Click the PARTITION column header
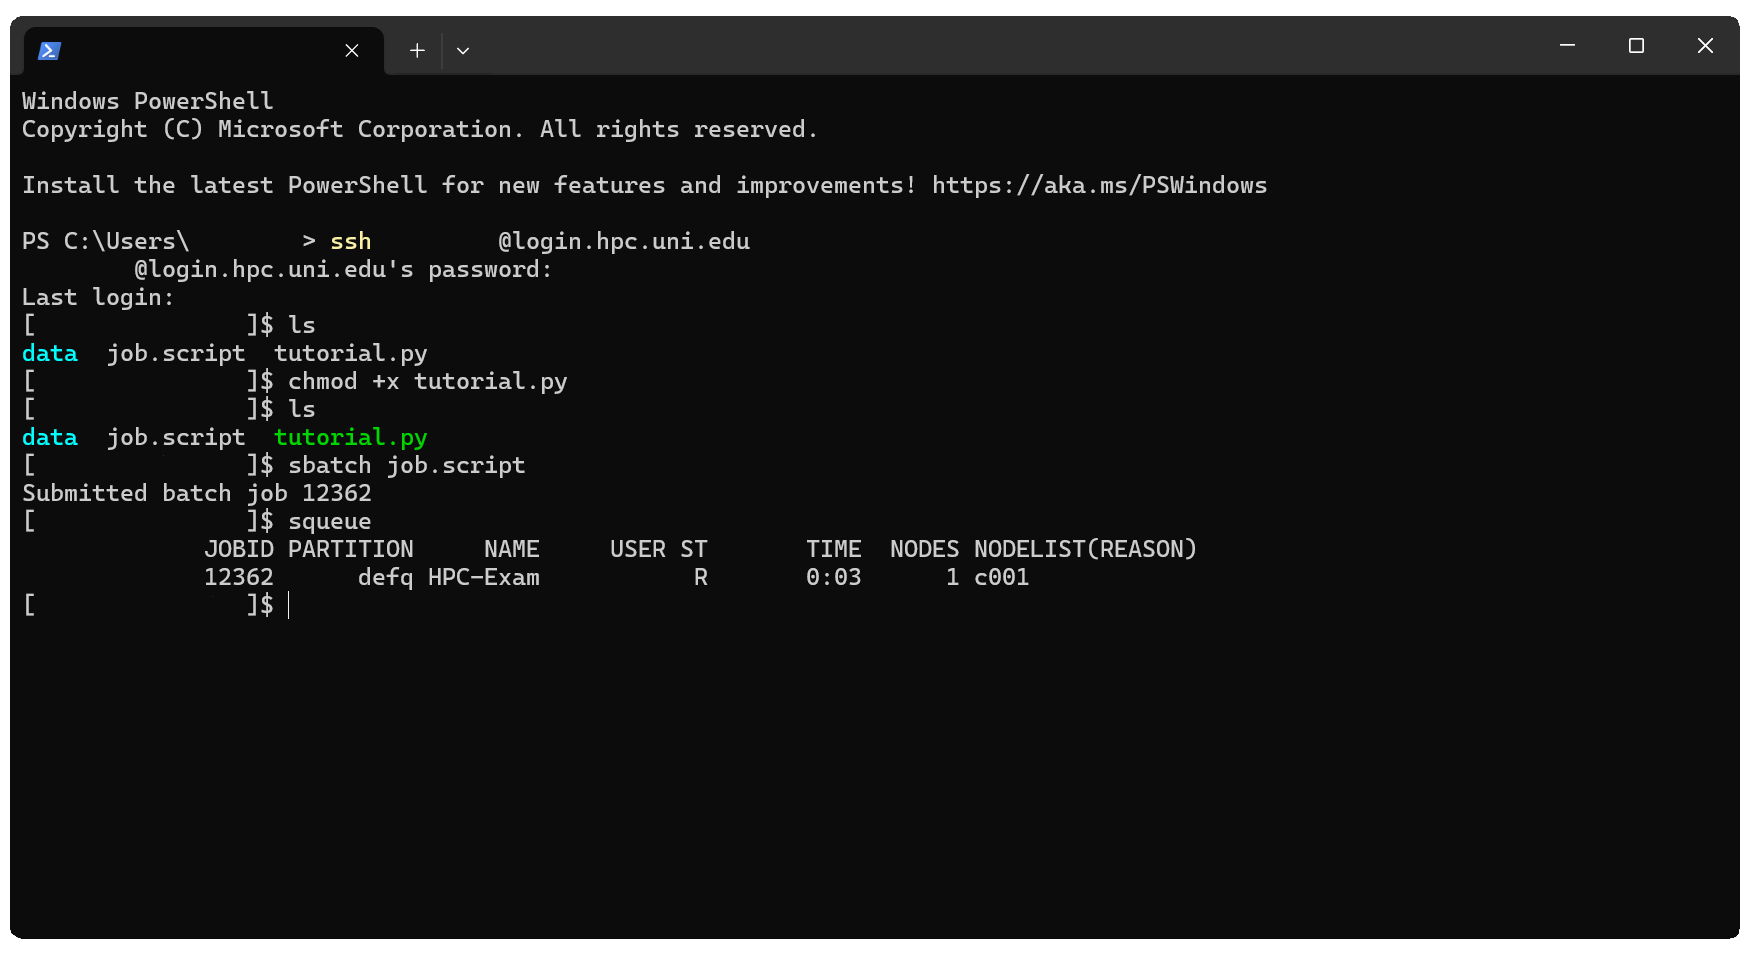 coord(350,550)
